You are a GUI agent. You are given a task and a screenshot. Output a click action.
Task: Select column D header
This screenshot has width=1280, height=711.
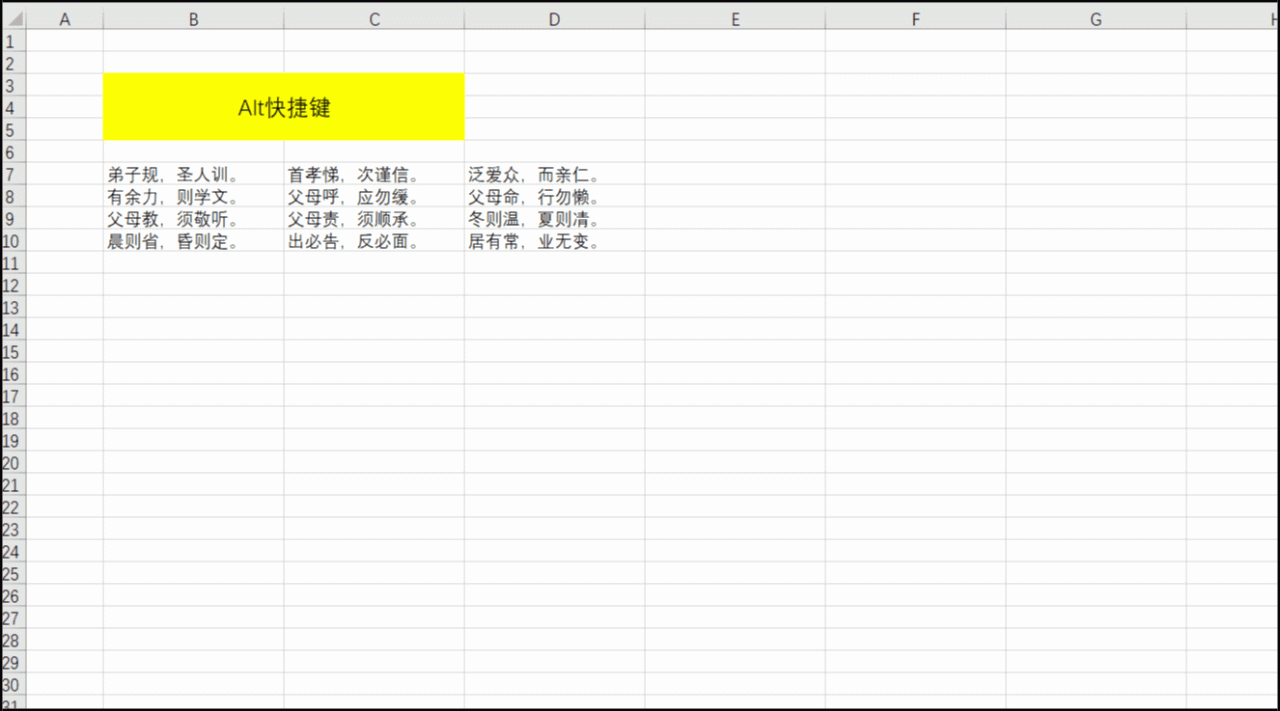coord(554,20)
